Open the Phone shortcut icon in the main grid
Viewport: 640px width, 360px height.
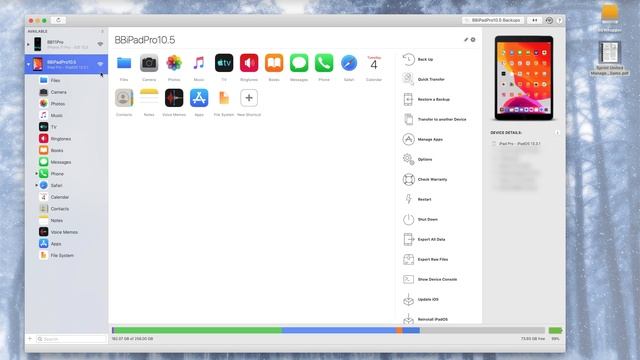pos(324,63)
